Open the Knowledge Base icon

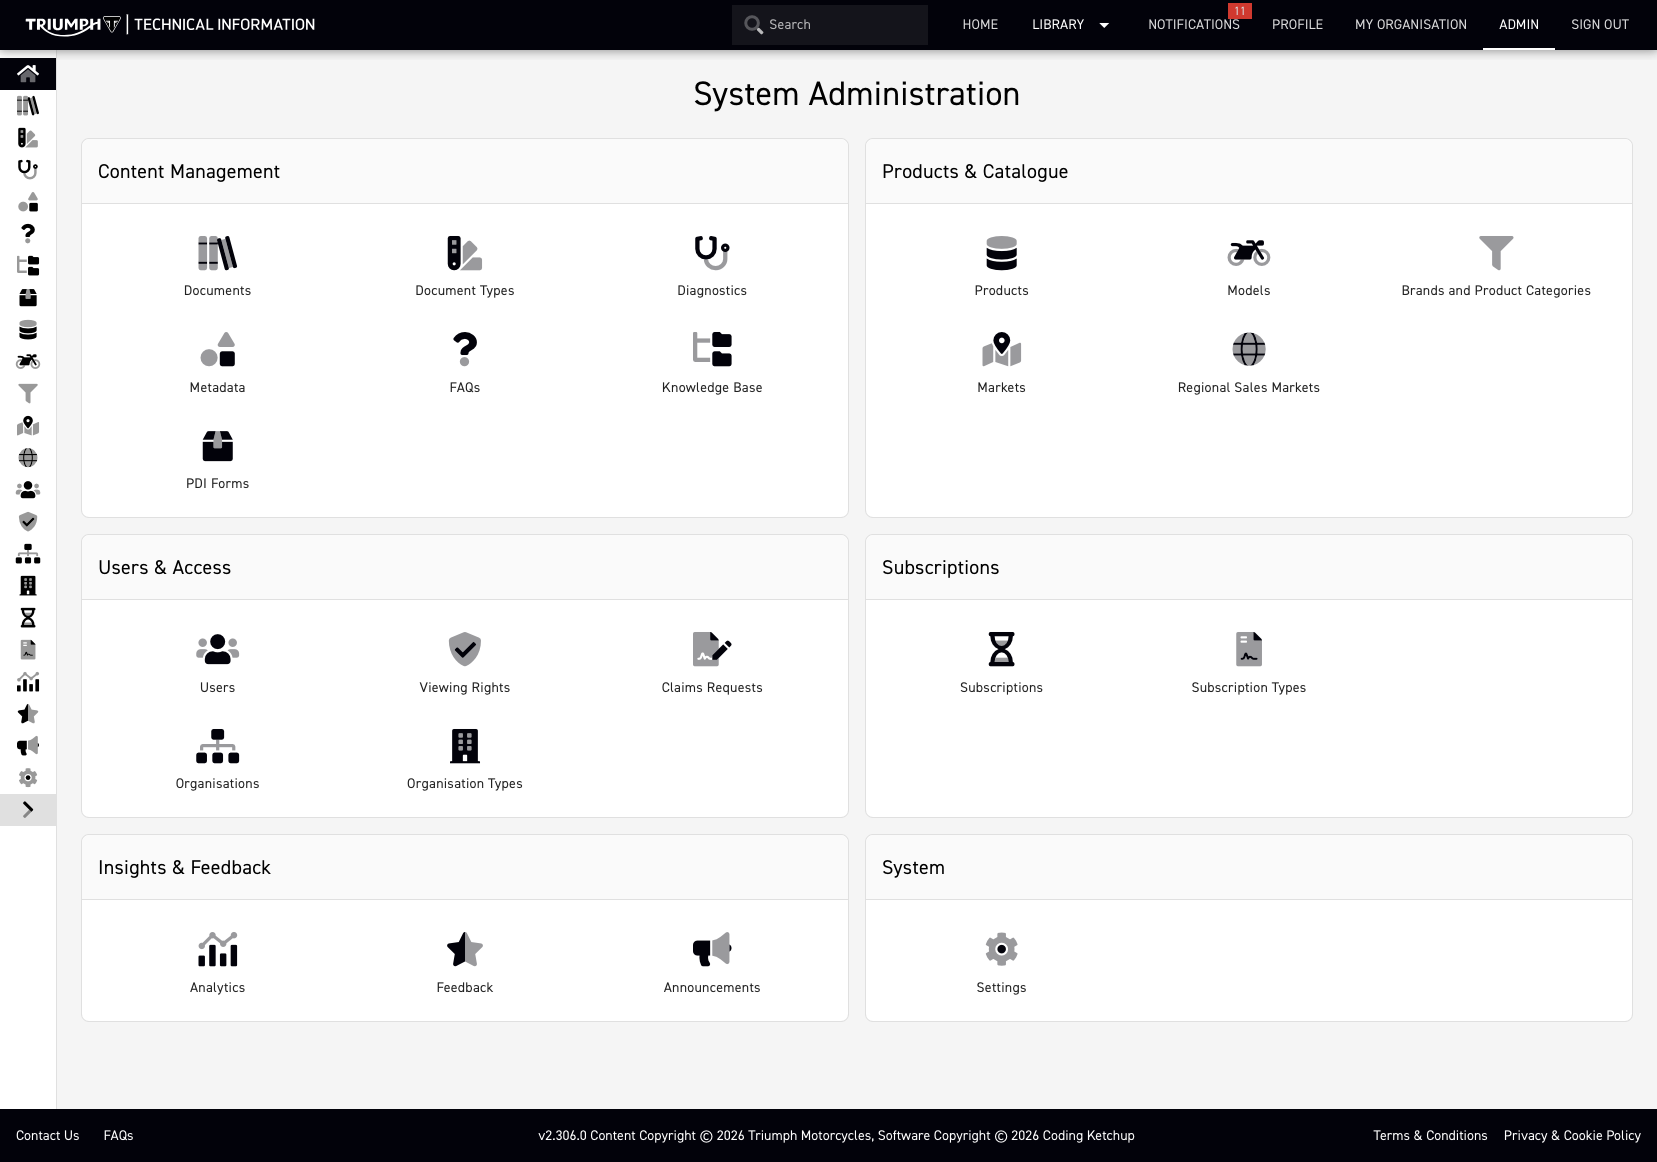point(711,348)
